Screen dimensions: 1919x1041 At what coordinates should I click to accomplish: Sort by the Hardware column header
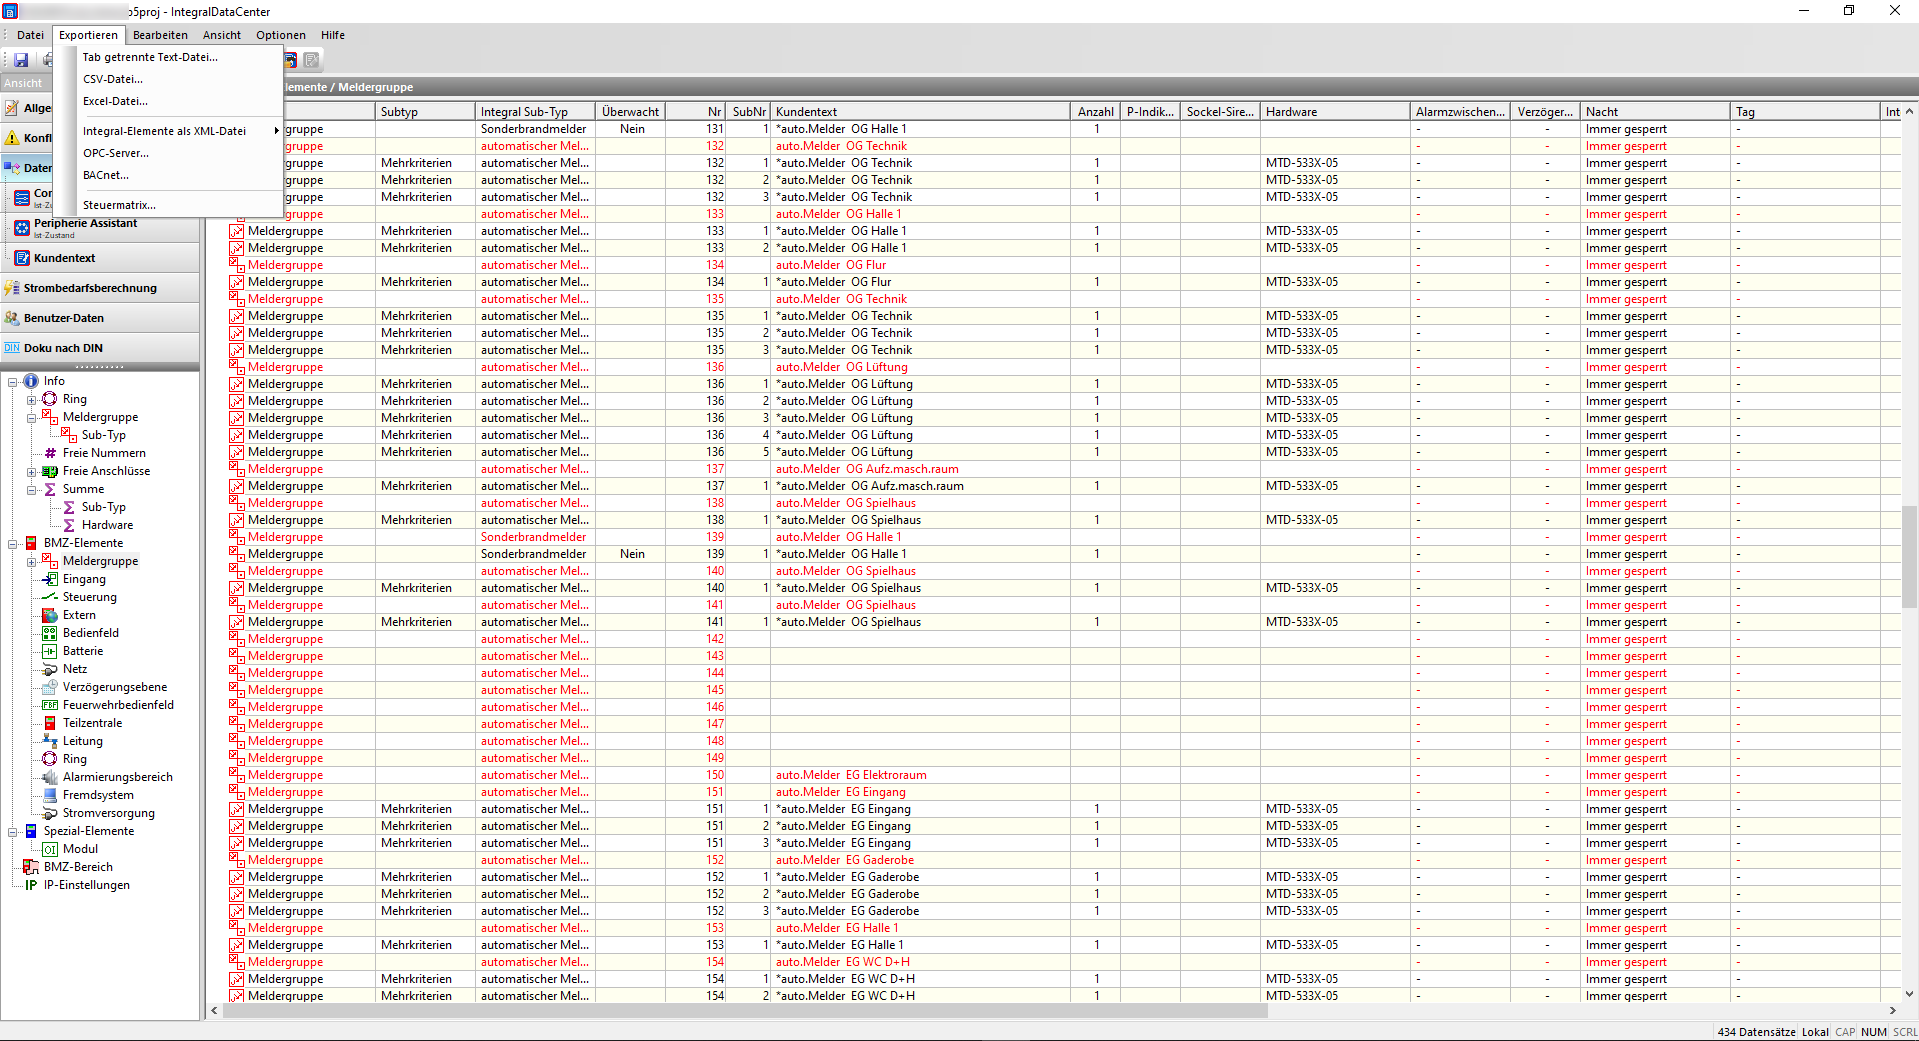click(x=1334, y=112)
